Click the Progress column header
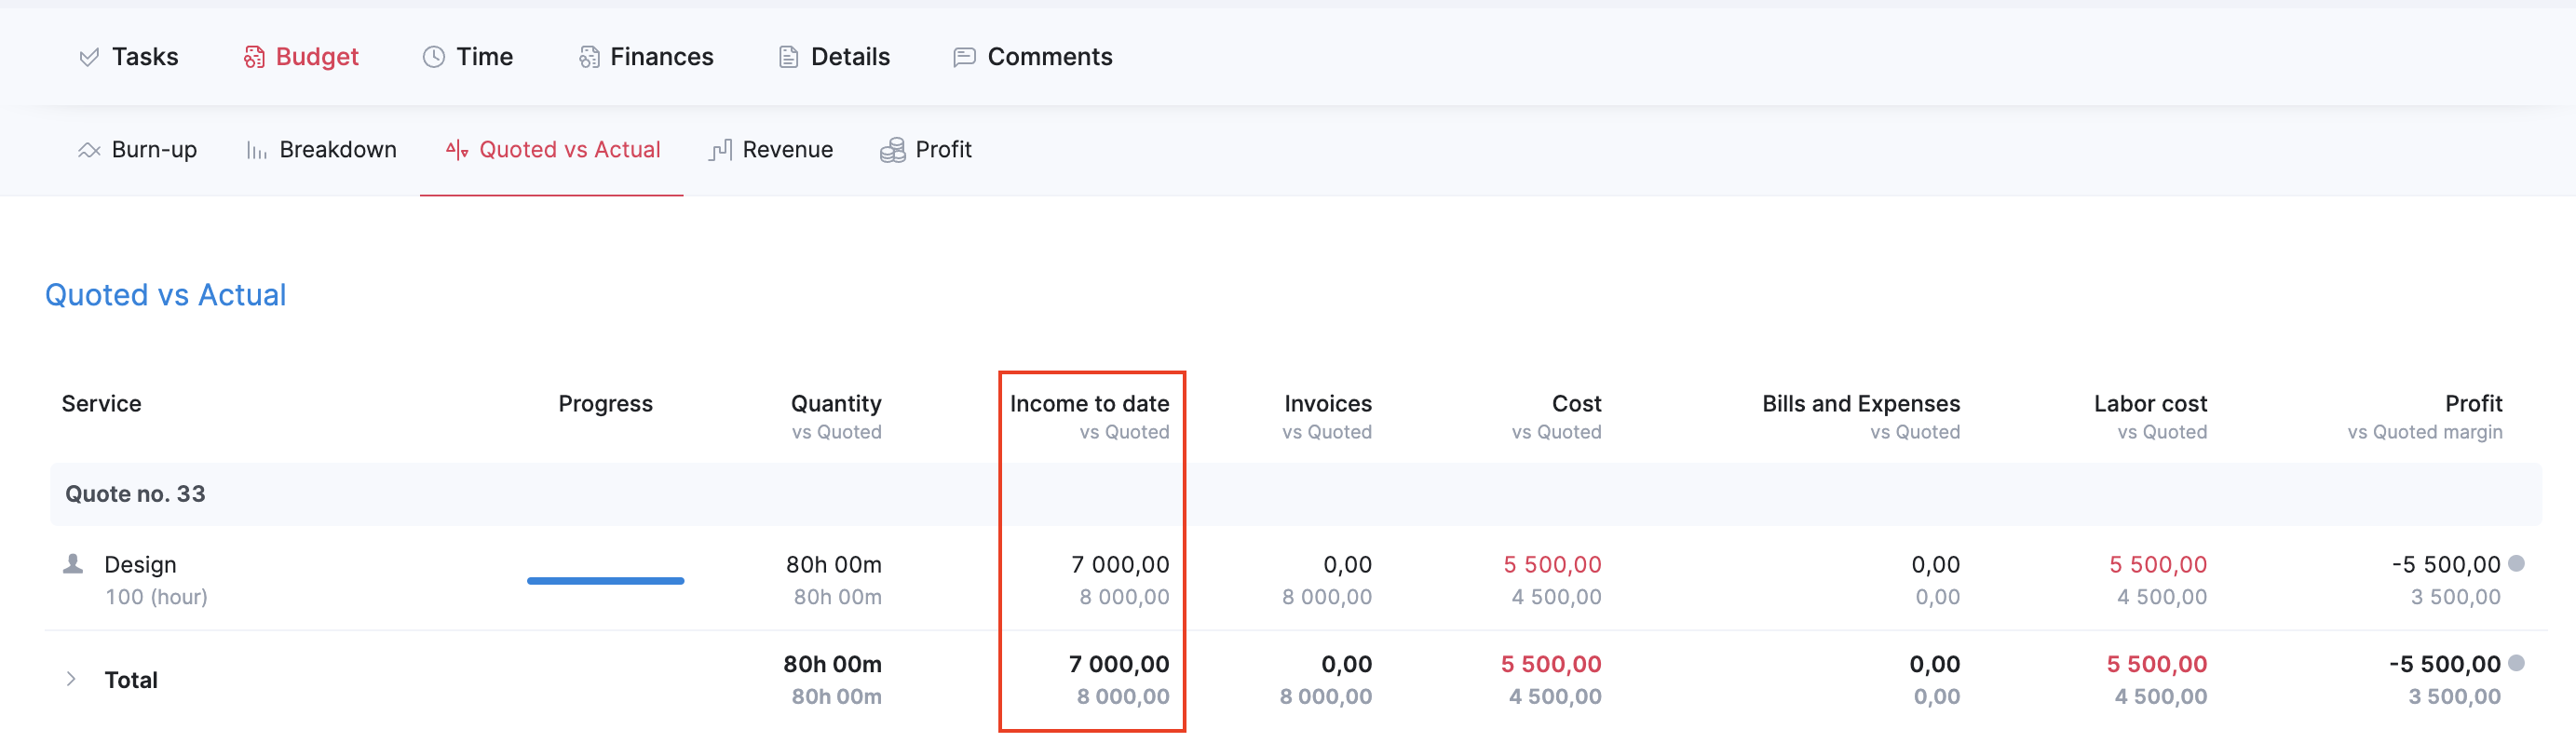 point(606,404)
